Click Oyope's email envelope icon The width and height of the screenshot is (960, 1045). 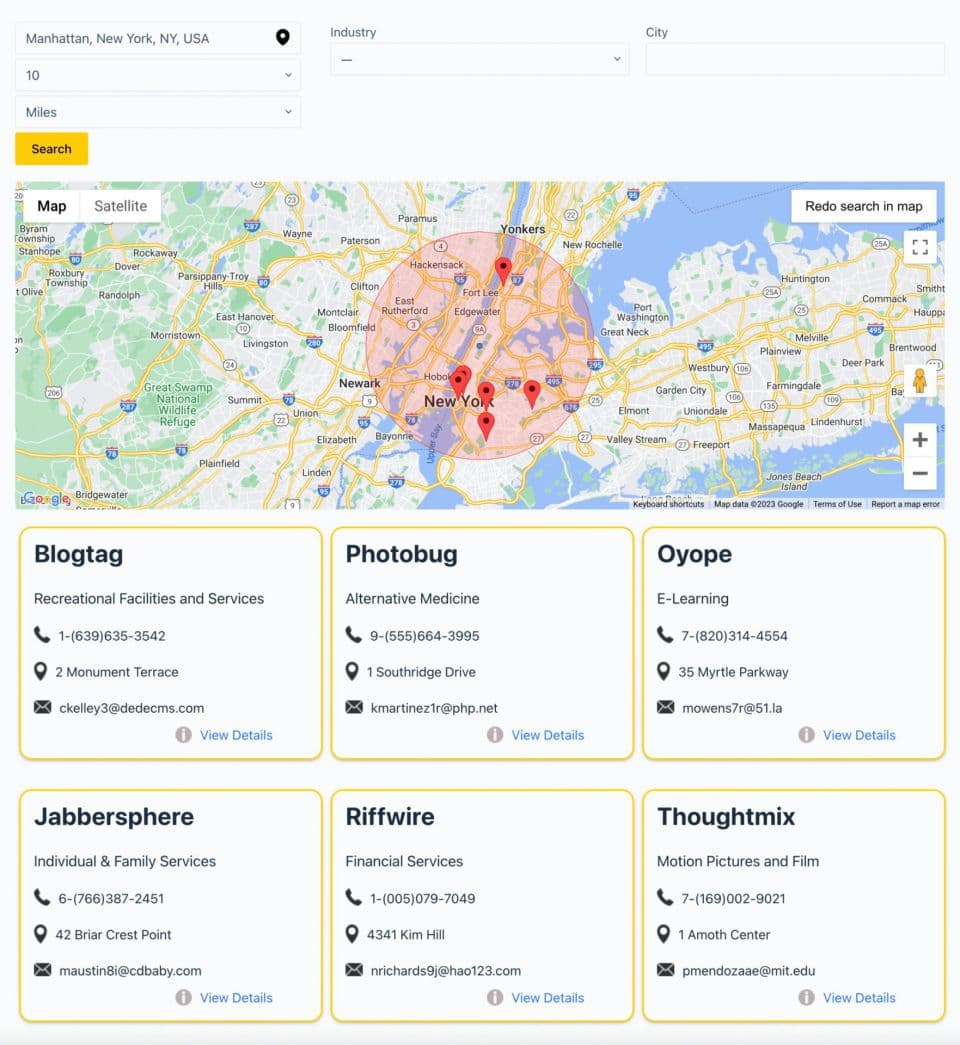[665, 707]
